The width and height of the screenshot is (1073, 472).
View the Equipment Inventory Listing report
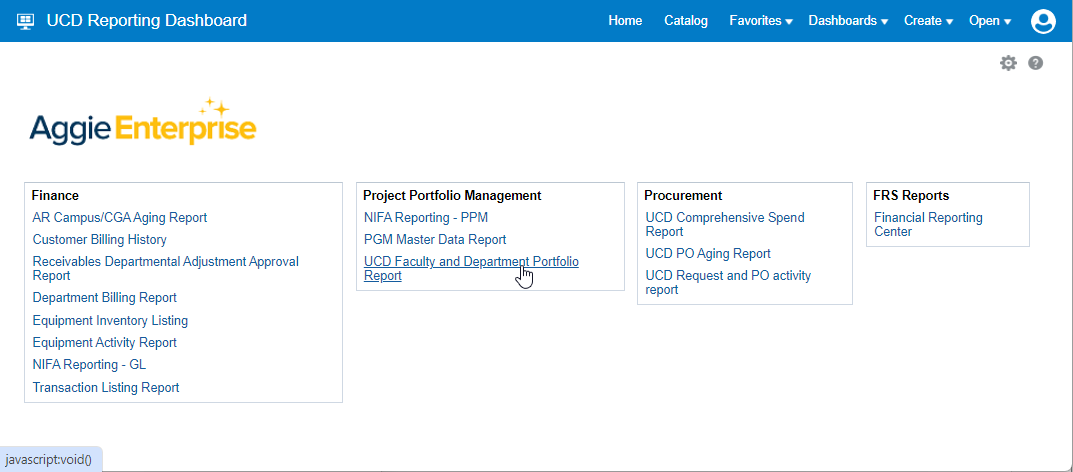(x=110, y=321)
